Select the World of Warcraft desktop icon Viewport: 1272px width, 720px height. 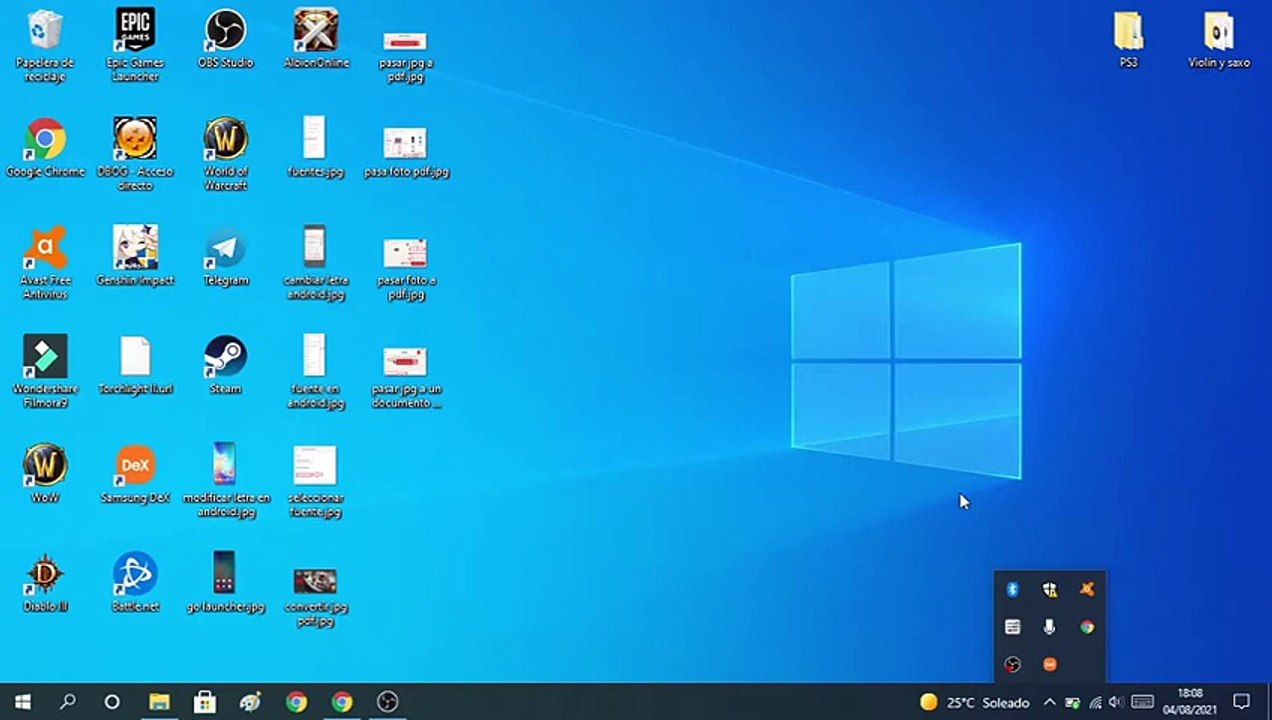[225, 154]
